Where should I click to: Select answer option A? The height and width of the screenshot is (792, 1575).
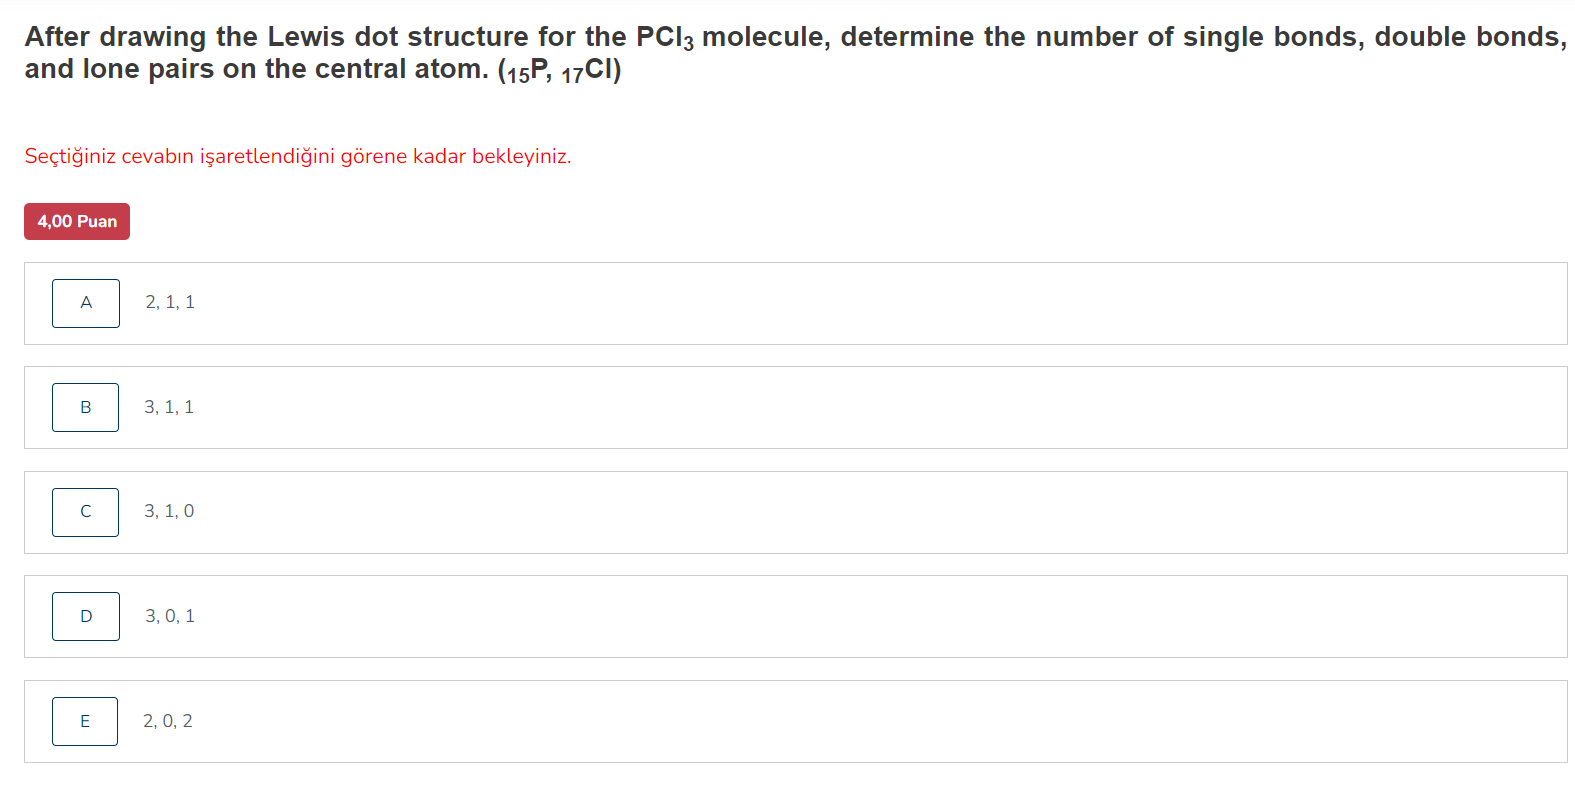tap(85, 303)
